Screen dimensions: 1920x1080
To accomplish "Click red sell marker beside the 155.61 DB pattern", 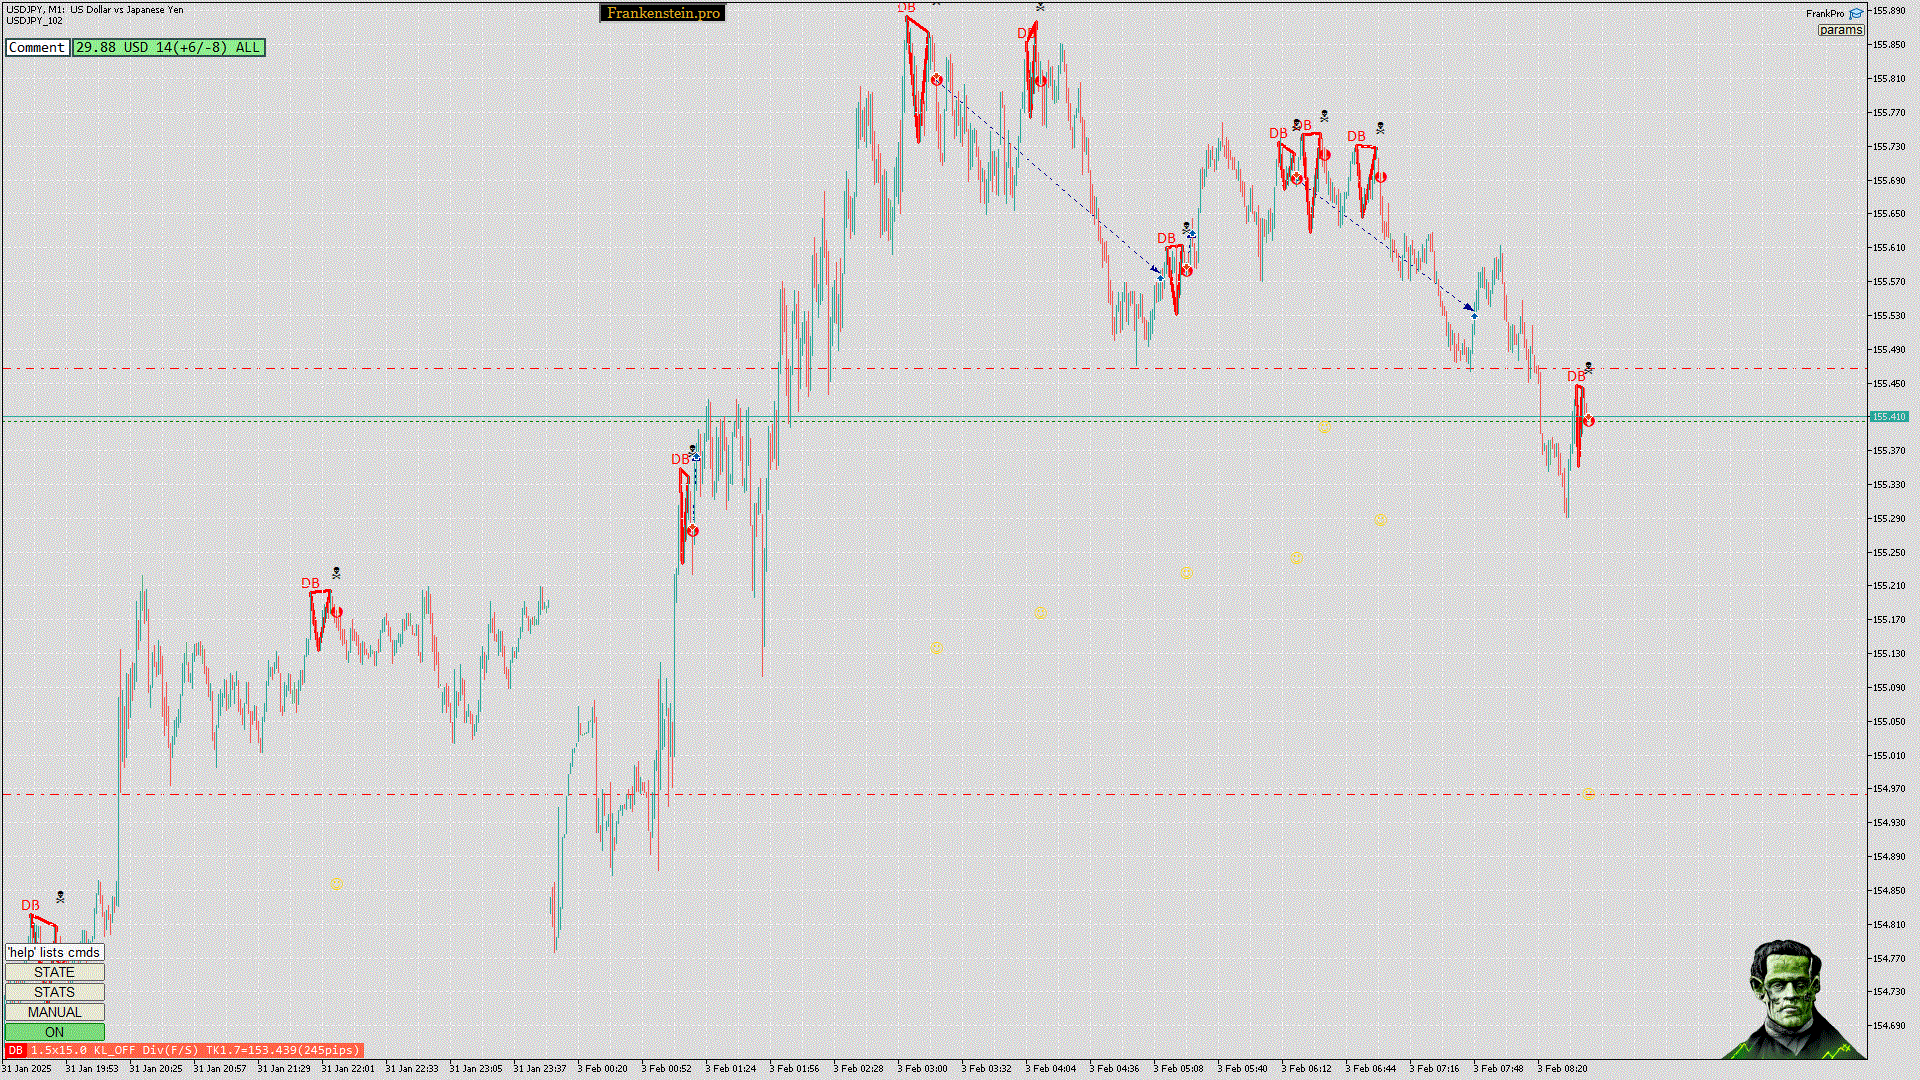I will point(1186,271).
